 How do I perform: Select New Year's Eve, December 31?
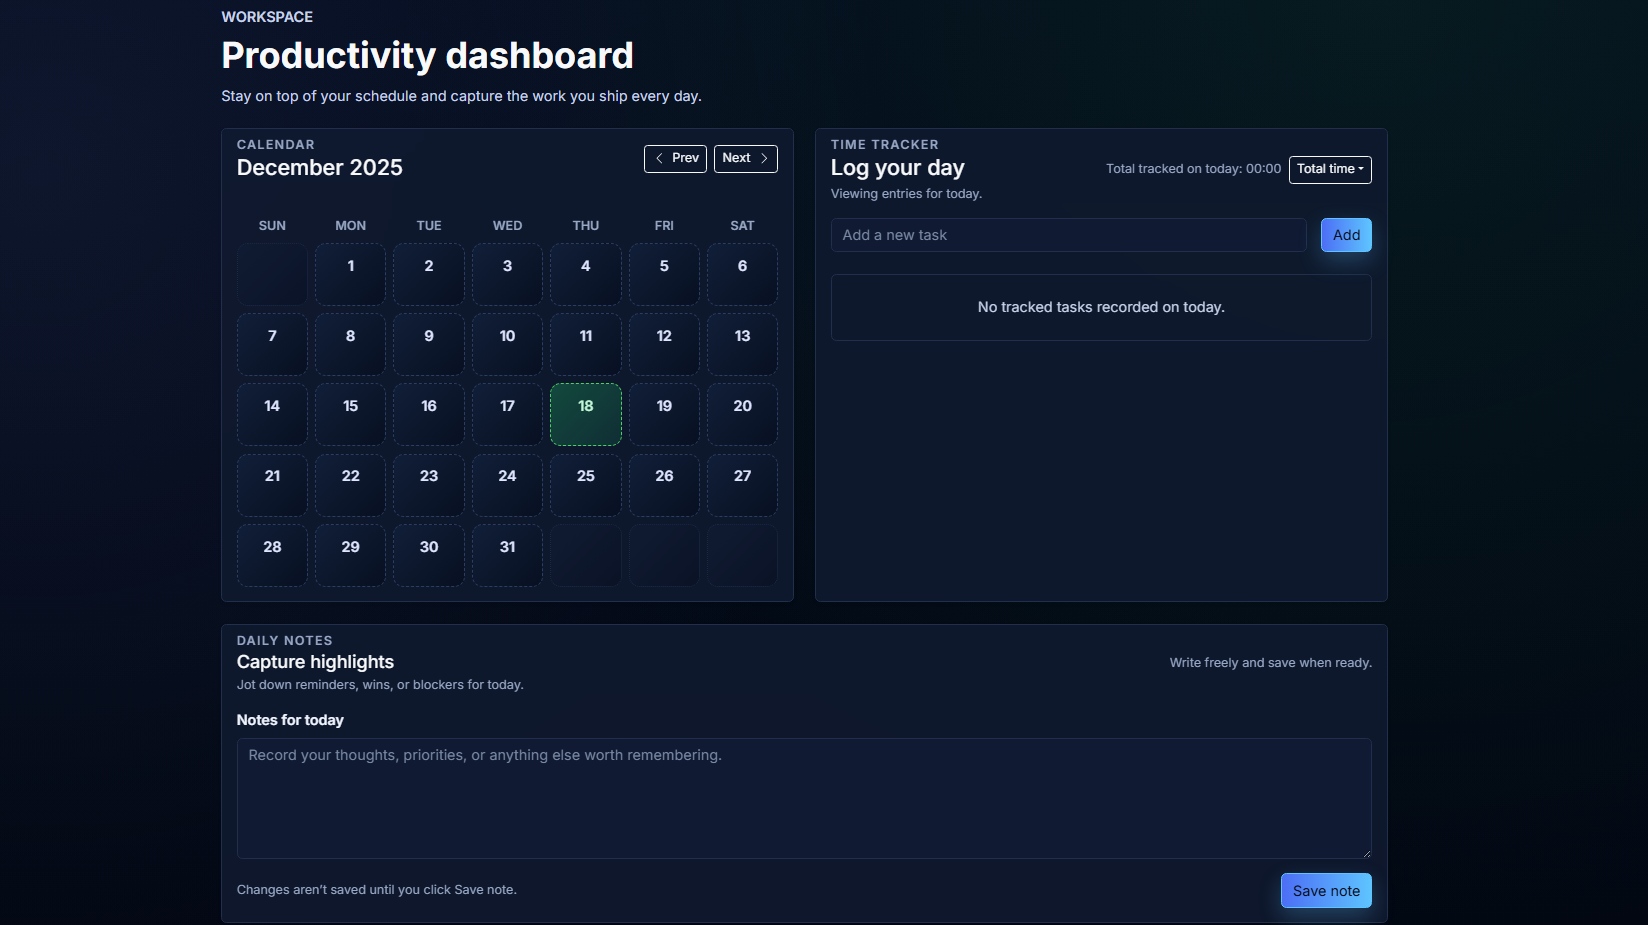coord(507,555)
